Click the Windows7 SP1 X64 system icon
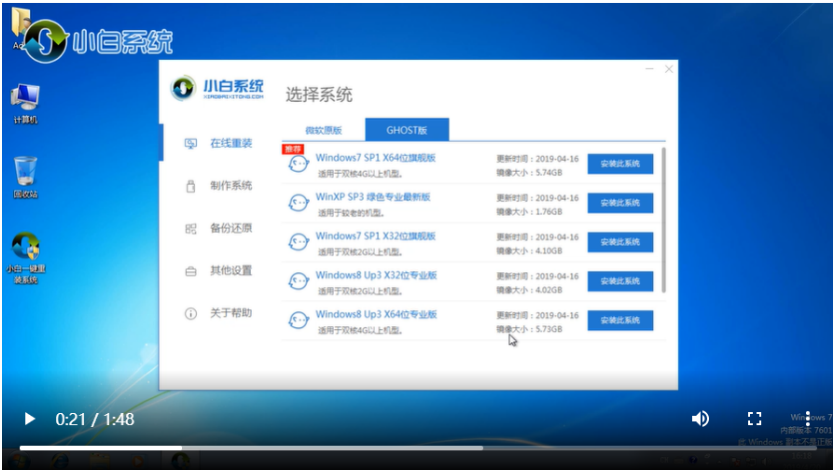This screenshot has height=470, width=836. (297, 164)
